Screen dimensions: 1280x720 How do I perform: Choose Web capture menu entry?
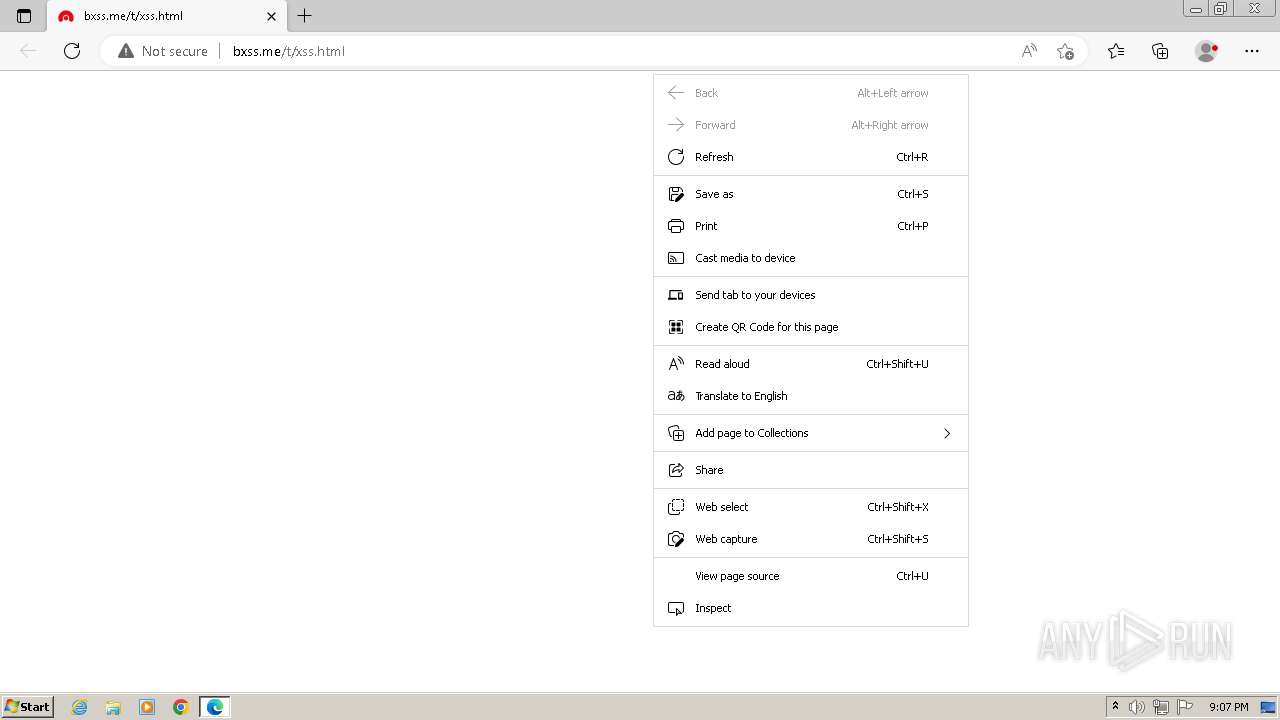[x=811, y=539]
